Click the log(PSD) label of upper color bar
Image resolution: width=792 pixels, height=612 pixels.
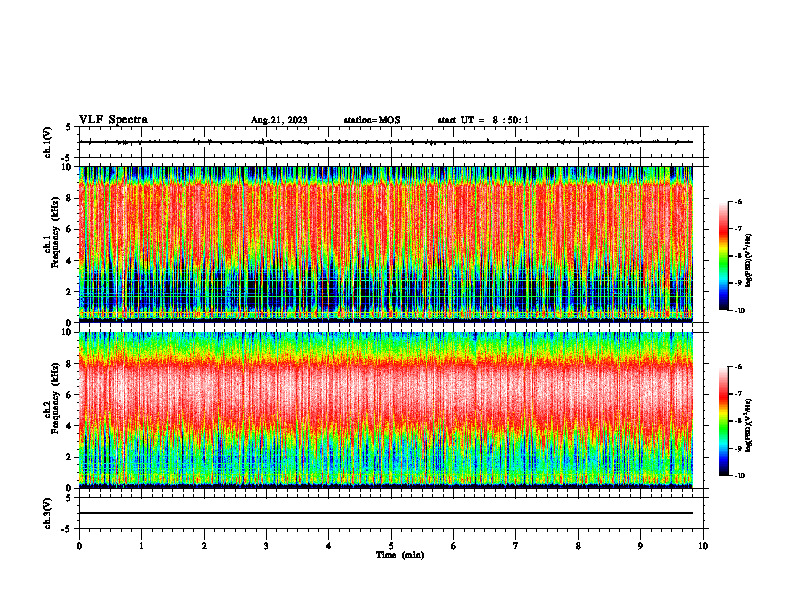[749, 261]
